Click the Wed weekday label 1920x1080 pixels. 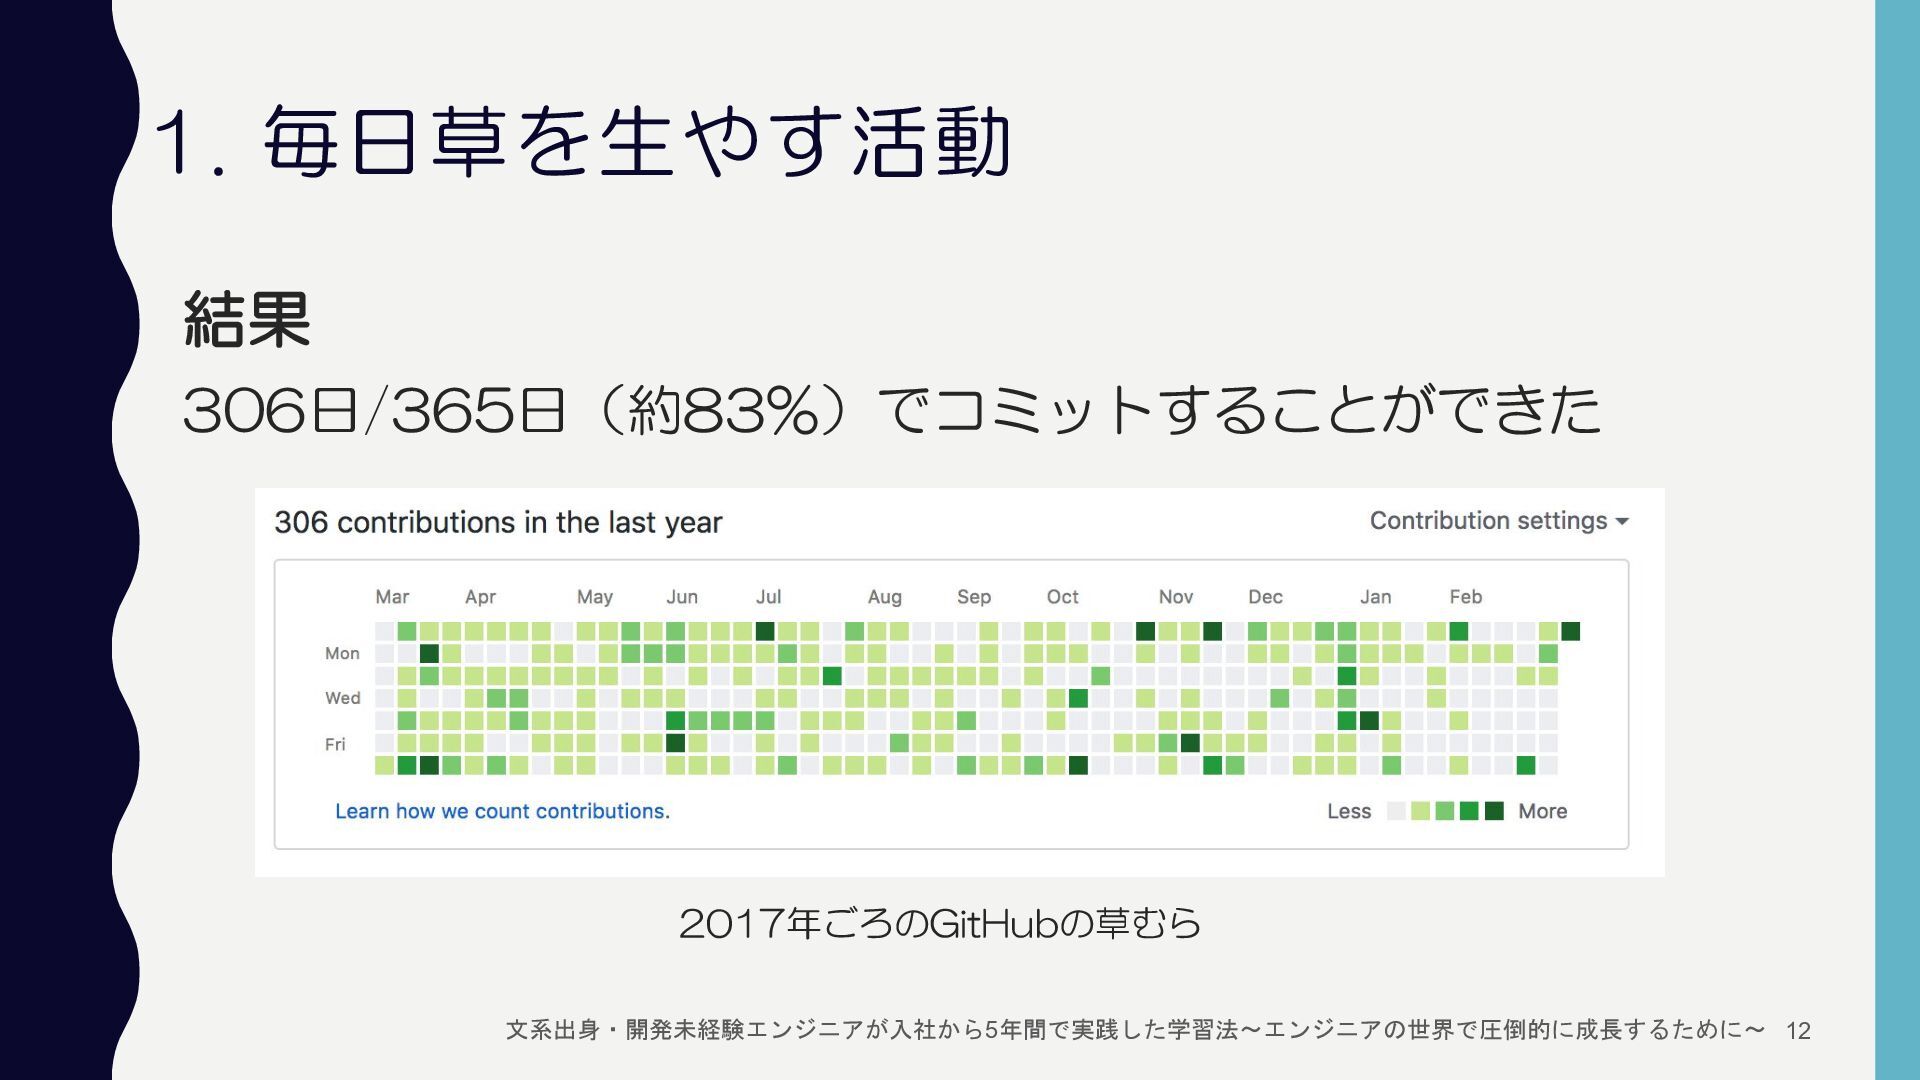tap(342, 698)
